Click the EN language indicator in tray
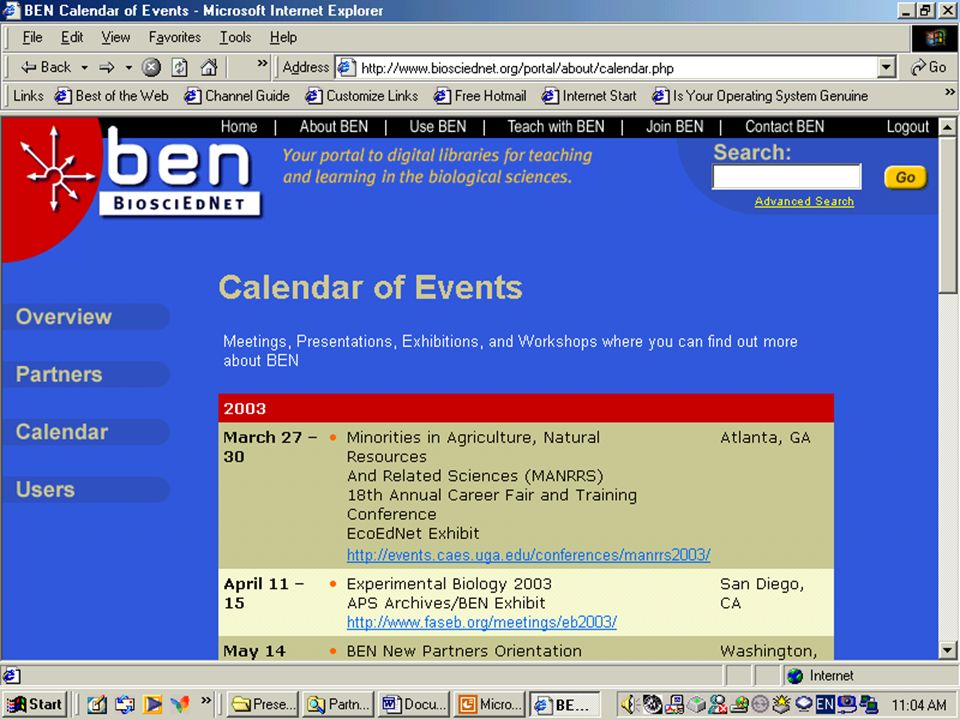This screenshot has width=960, height=720. click(825, 705)
